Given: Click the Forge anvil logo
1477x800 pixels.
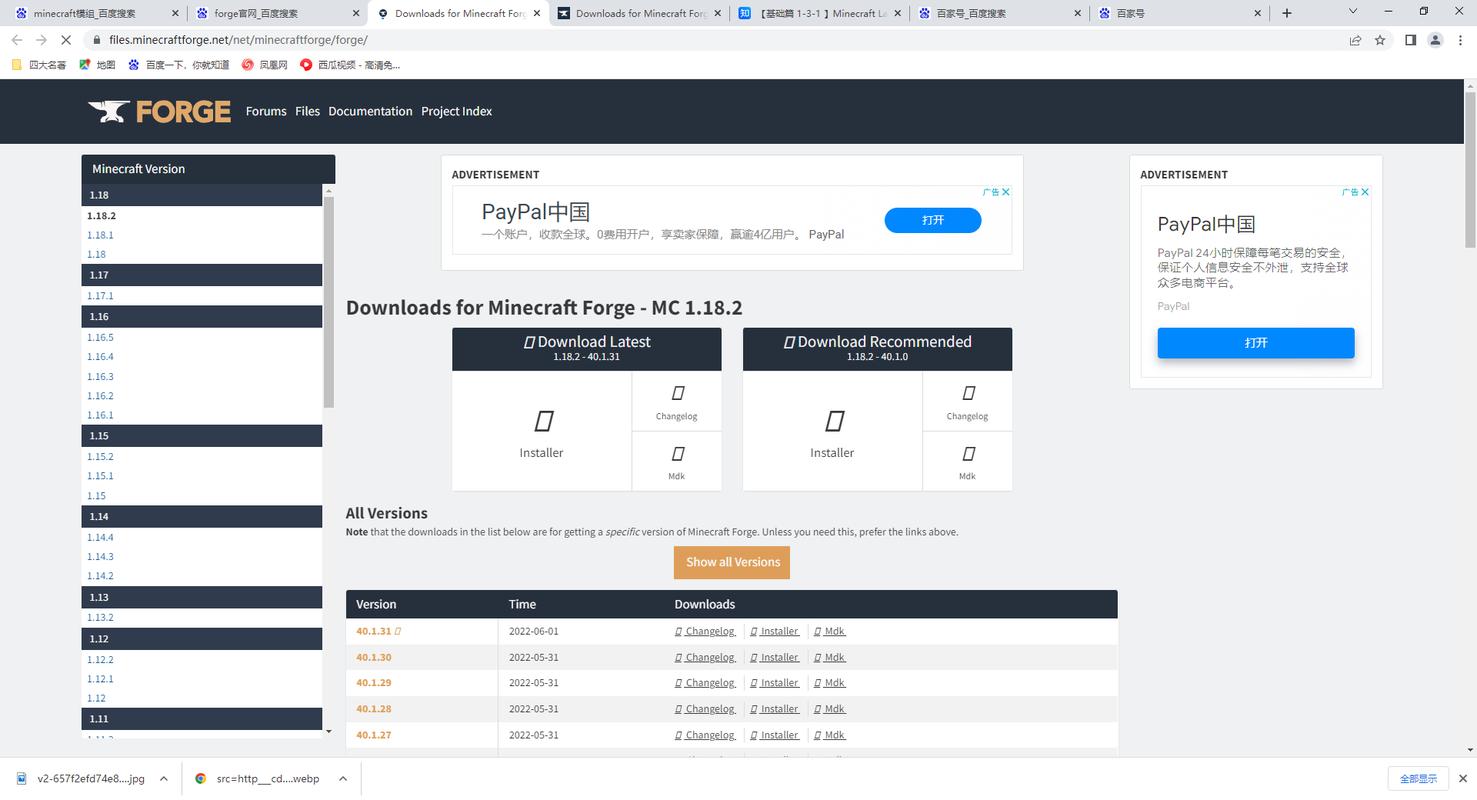Looking at the screenshot, I should (x=159, y=111).
